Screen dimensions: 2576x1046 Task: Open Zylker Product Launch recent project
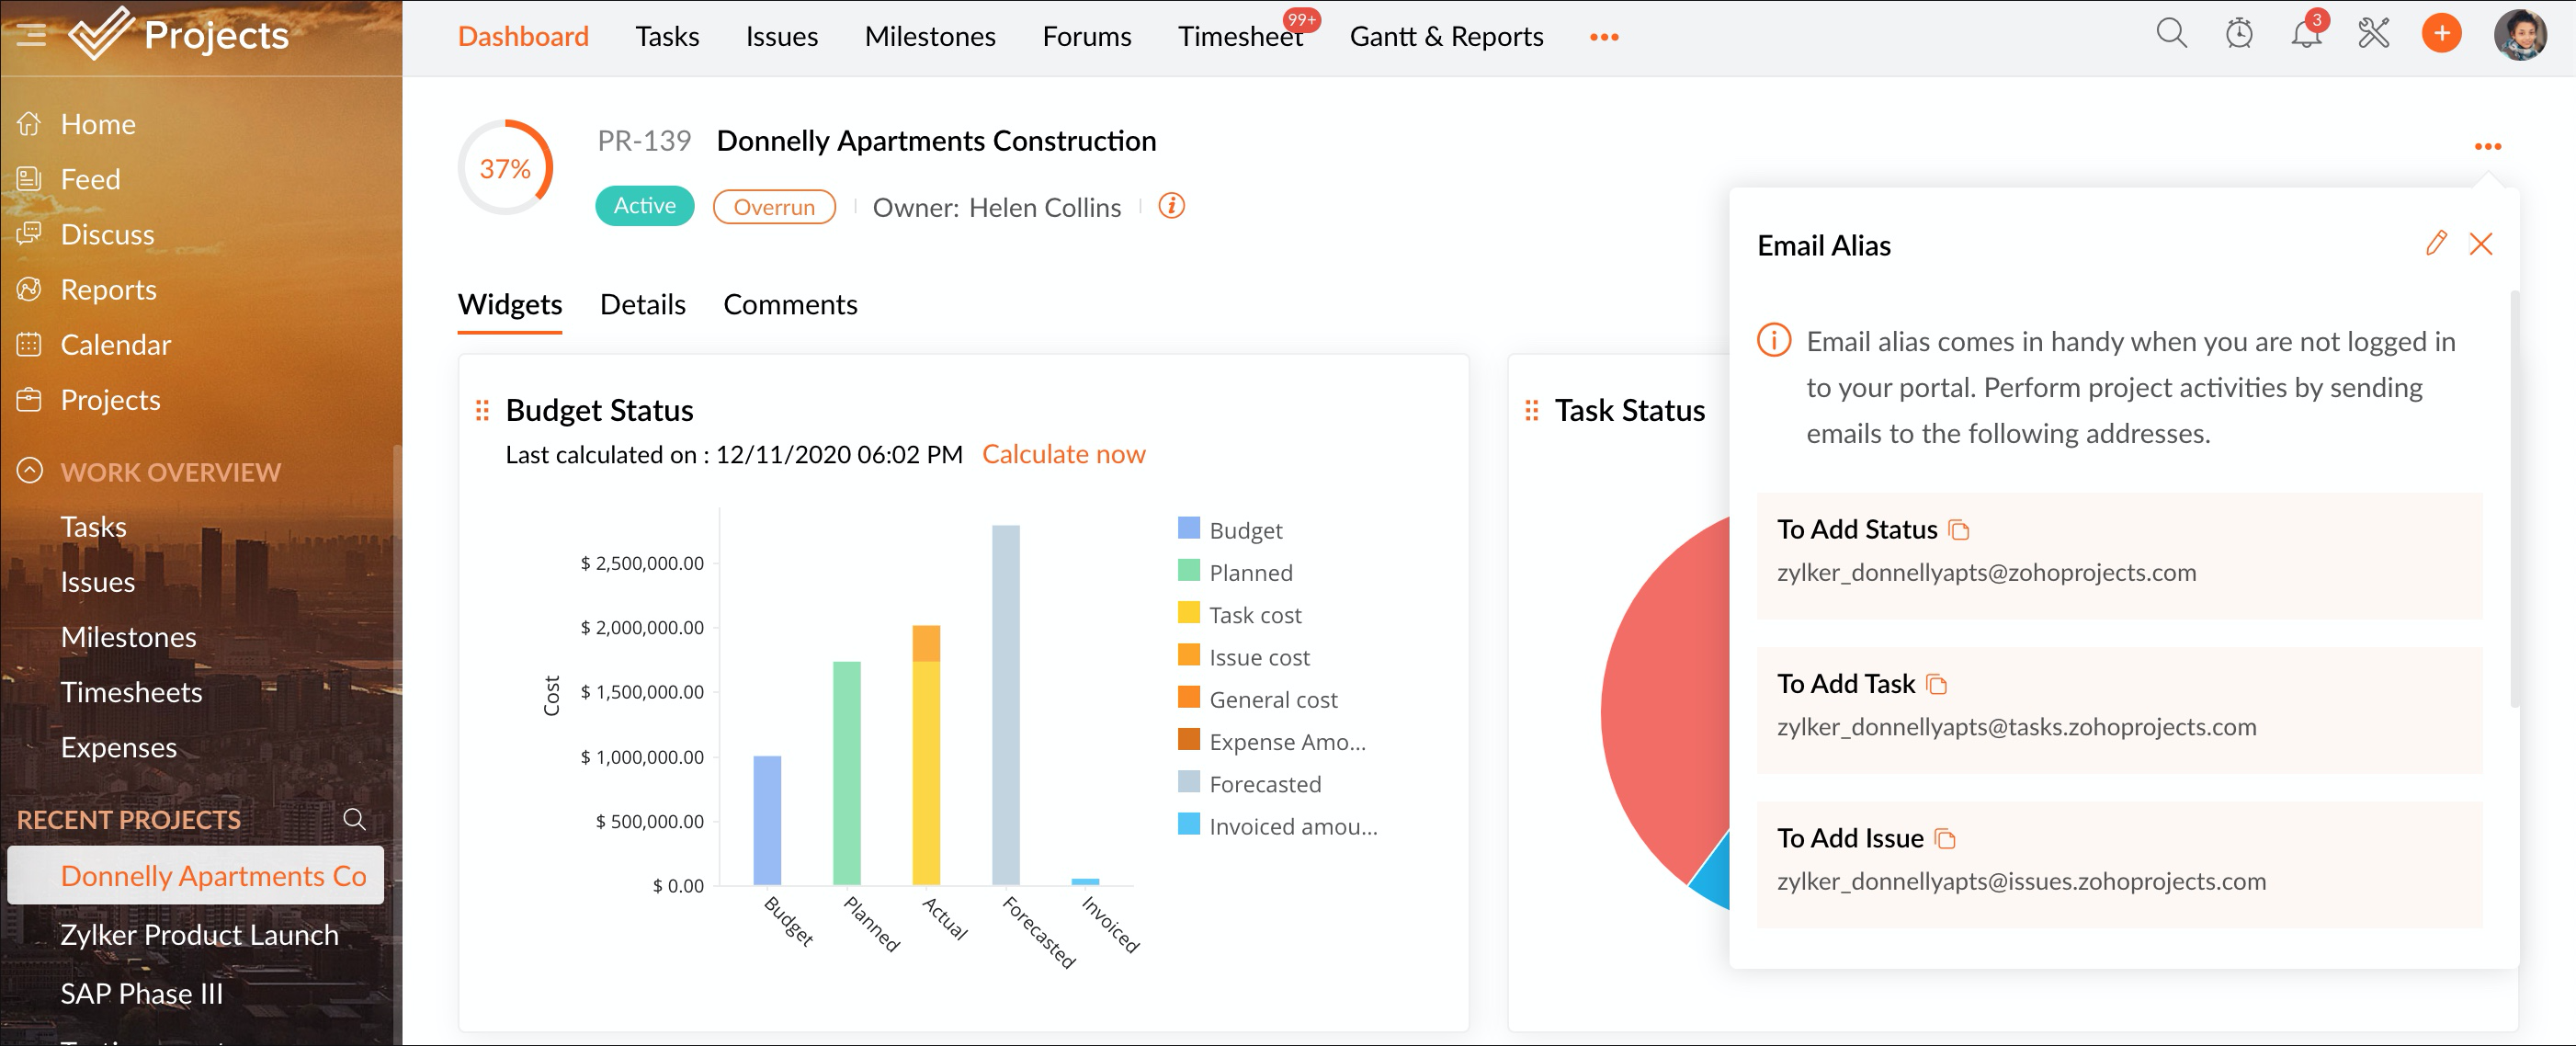tap(199, 934)
